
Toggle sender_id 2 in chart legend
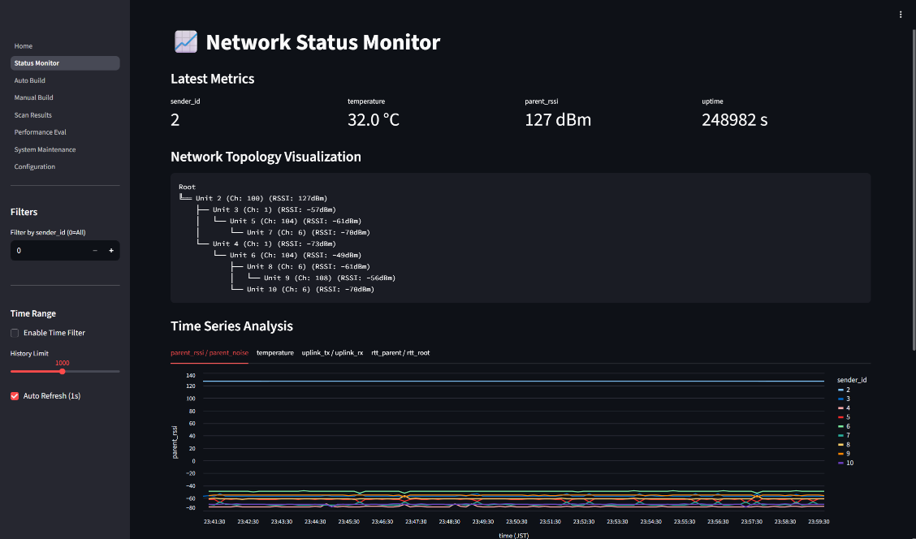[845, 390]
